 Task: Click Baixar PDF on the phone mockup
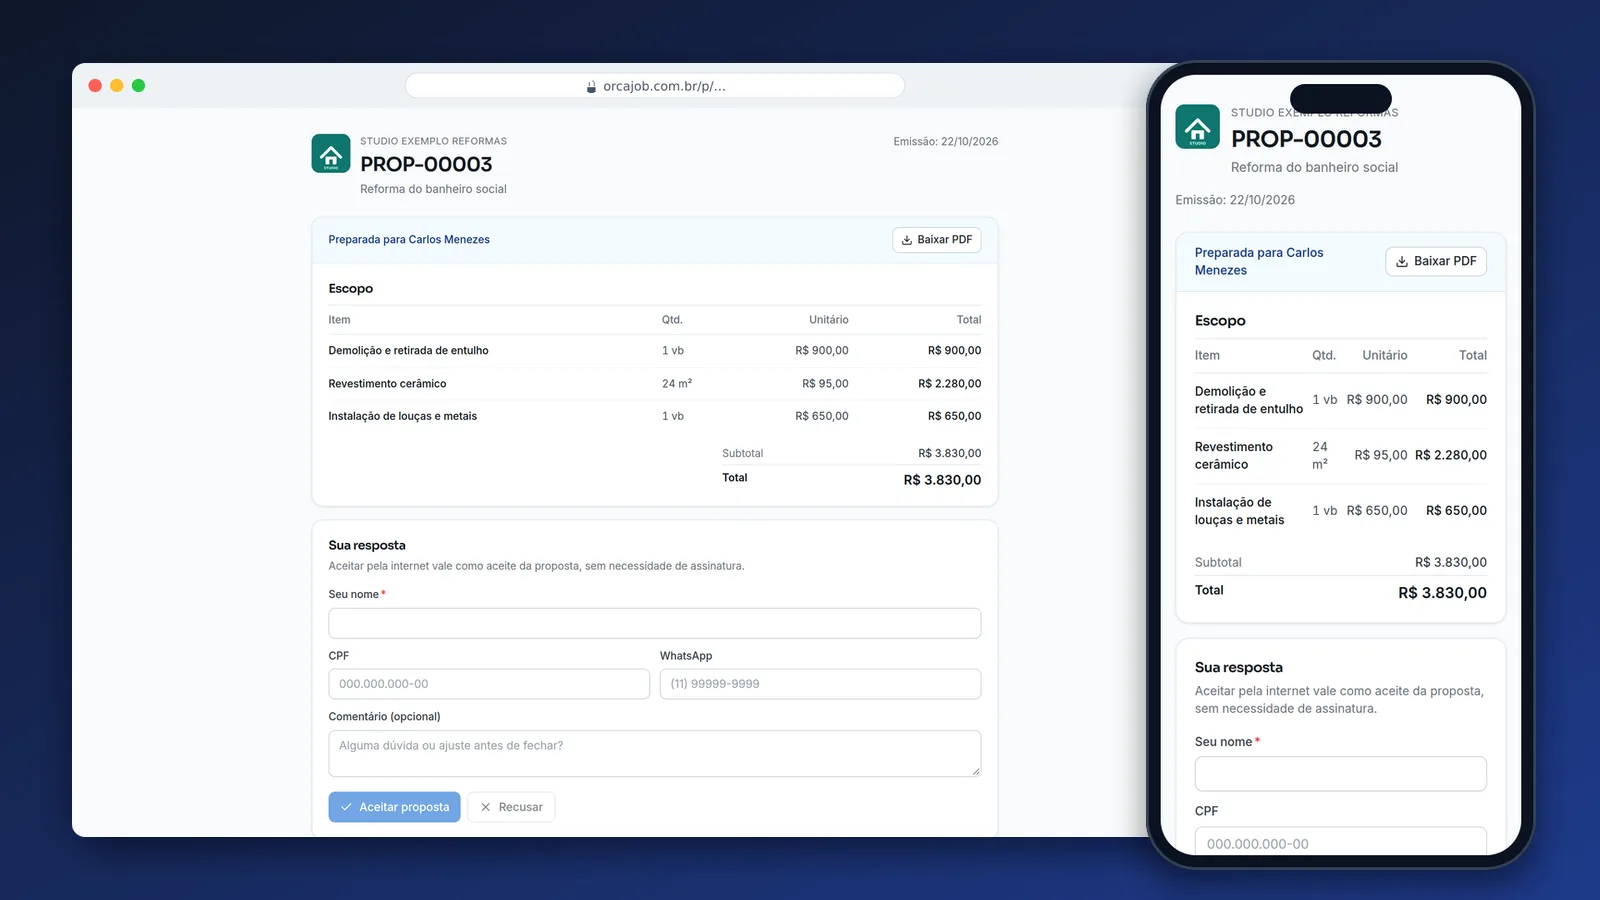tap(1436, 261)
